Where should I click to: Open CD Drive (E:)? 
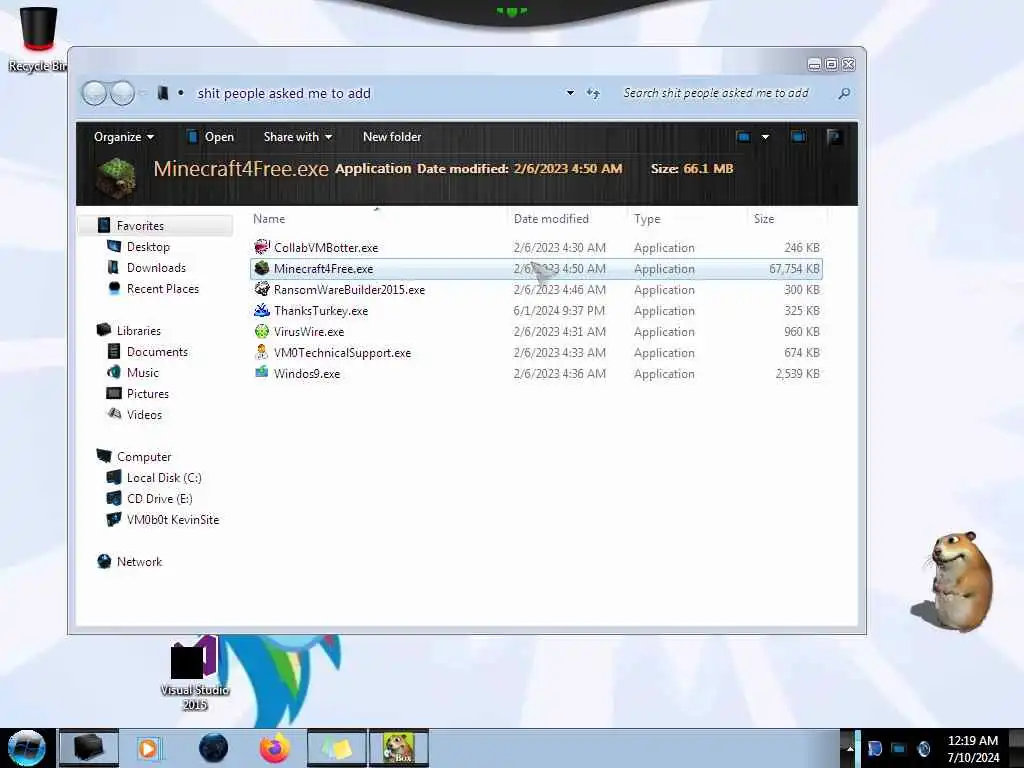[x=159, y=498]
